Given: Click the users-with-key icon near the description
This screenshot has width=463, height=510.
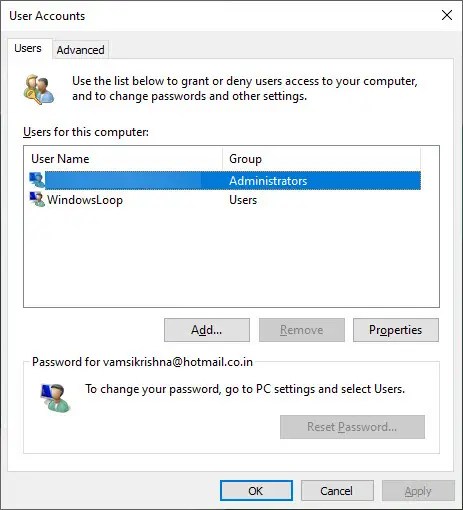Looking at the screenshot, I should [x=39, y=89].
